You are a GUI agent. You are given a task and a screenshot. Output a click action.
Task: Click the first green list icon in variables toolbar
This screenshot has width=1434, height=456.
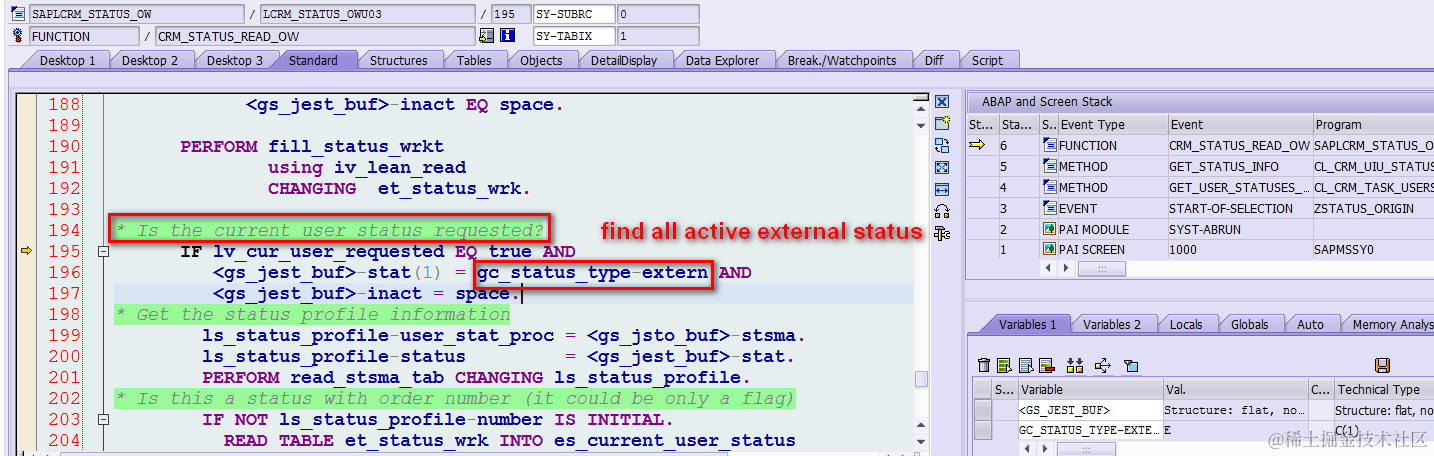[1006, 366]
